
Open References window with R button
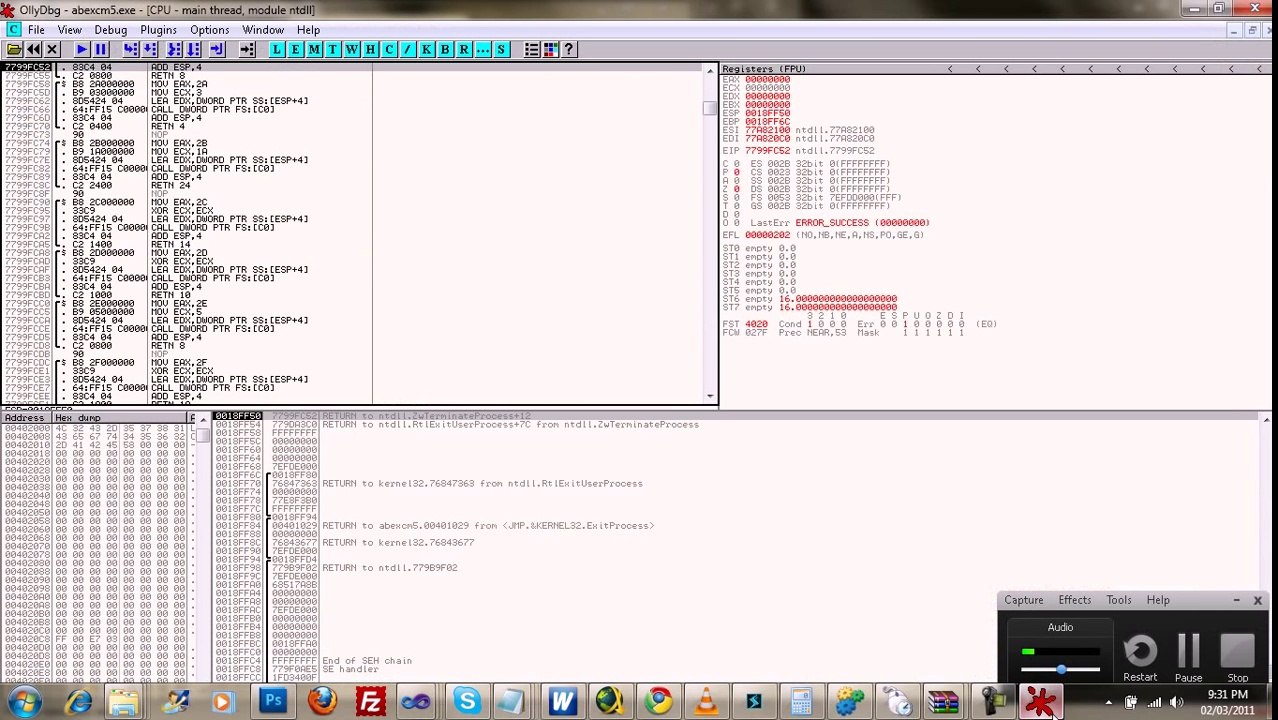click(x=464, y=49)
